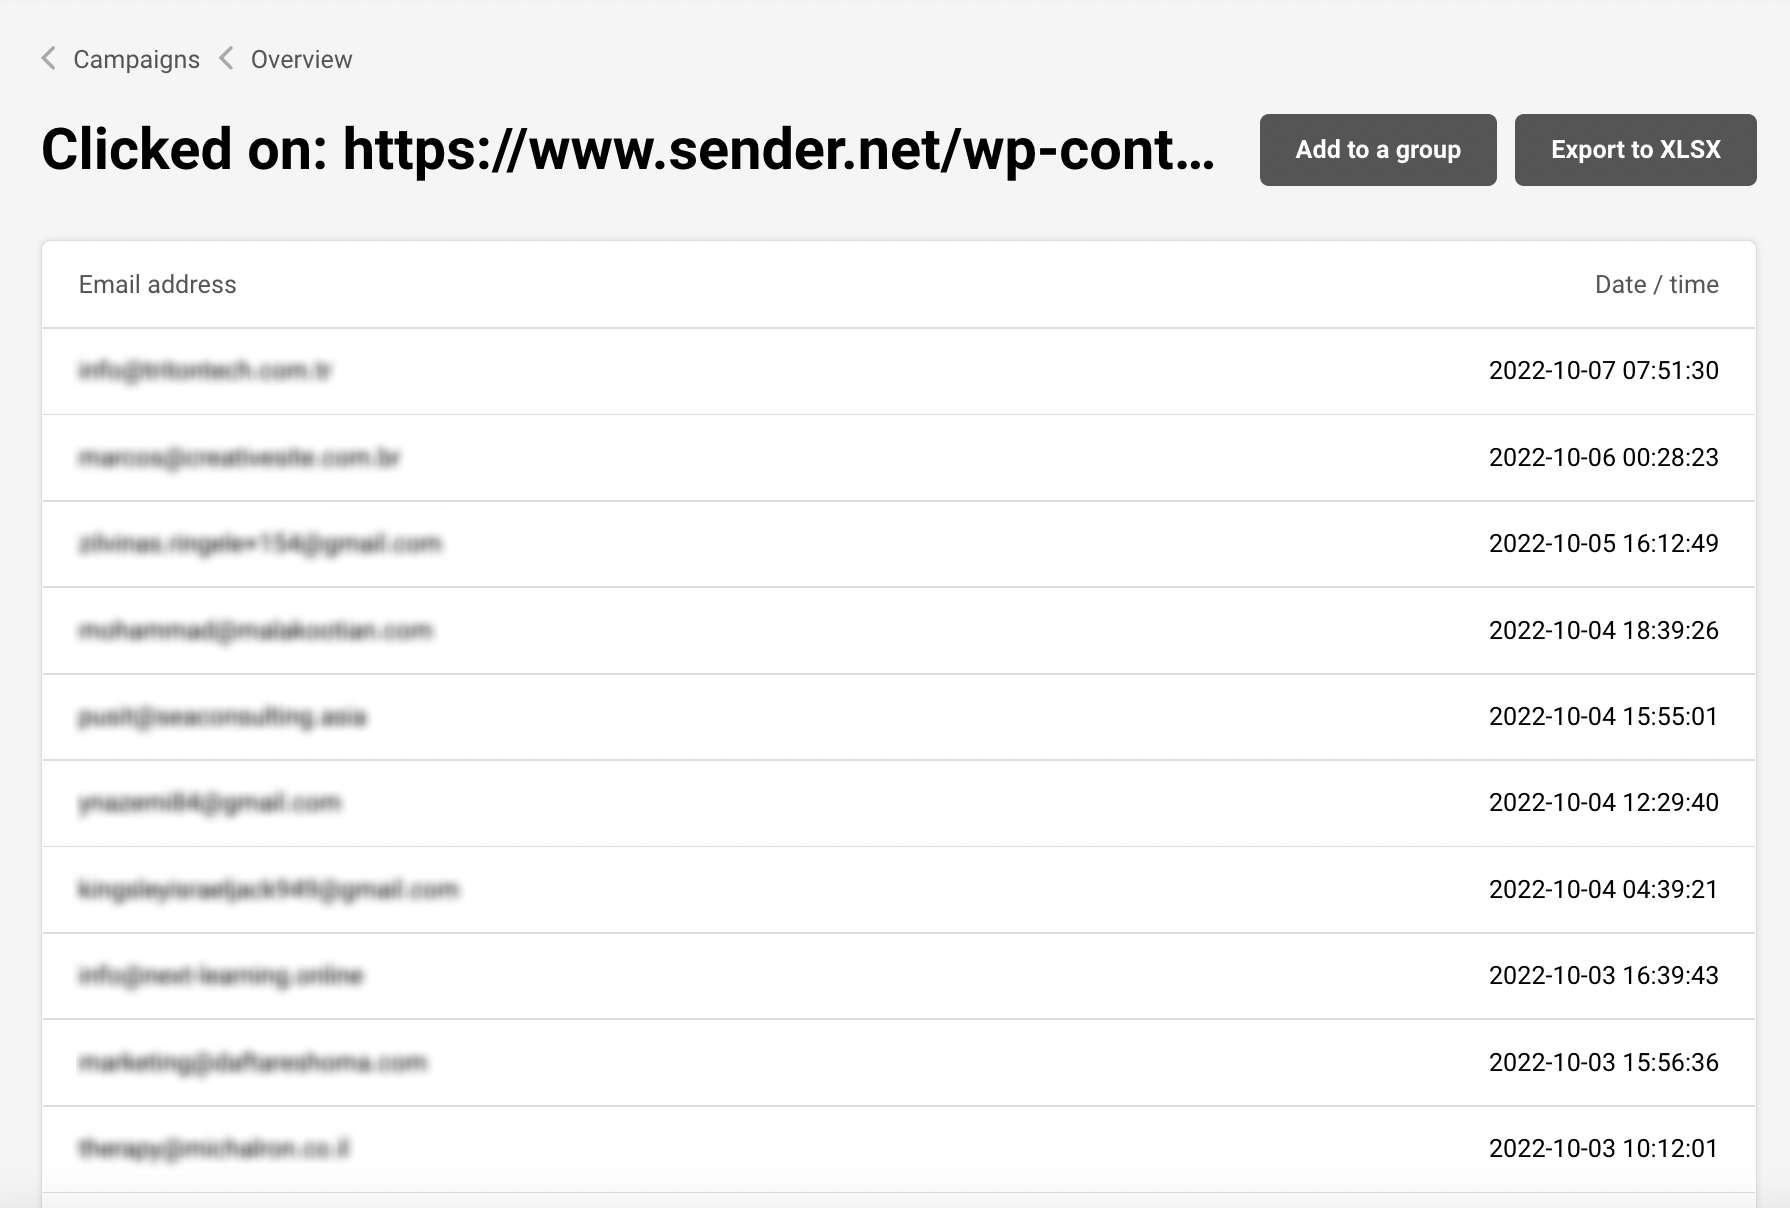Viewport: 1790px width, 1208px height.
Task: Click timestamp 2022-10-04 18:39:26
Action: [1603, 631]
